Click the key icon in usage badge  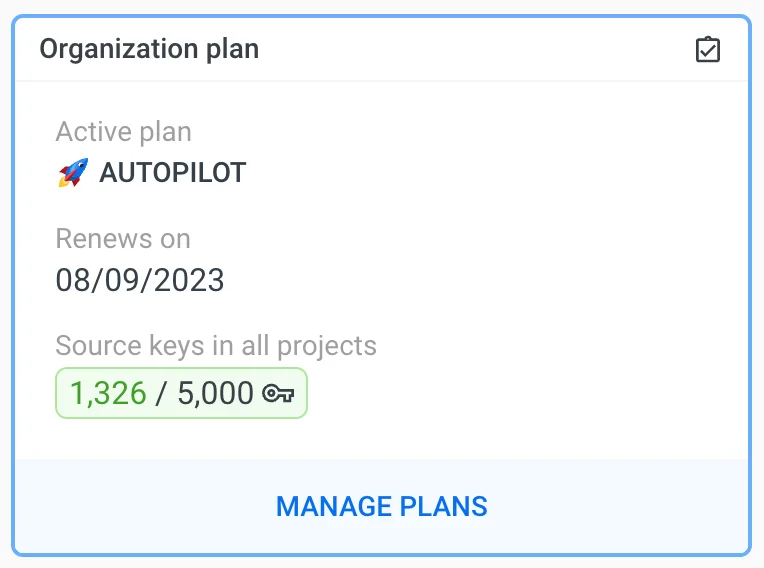(278, 394)
